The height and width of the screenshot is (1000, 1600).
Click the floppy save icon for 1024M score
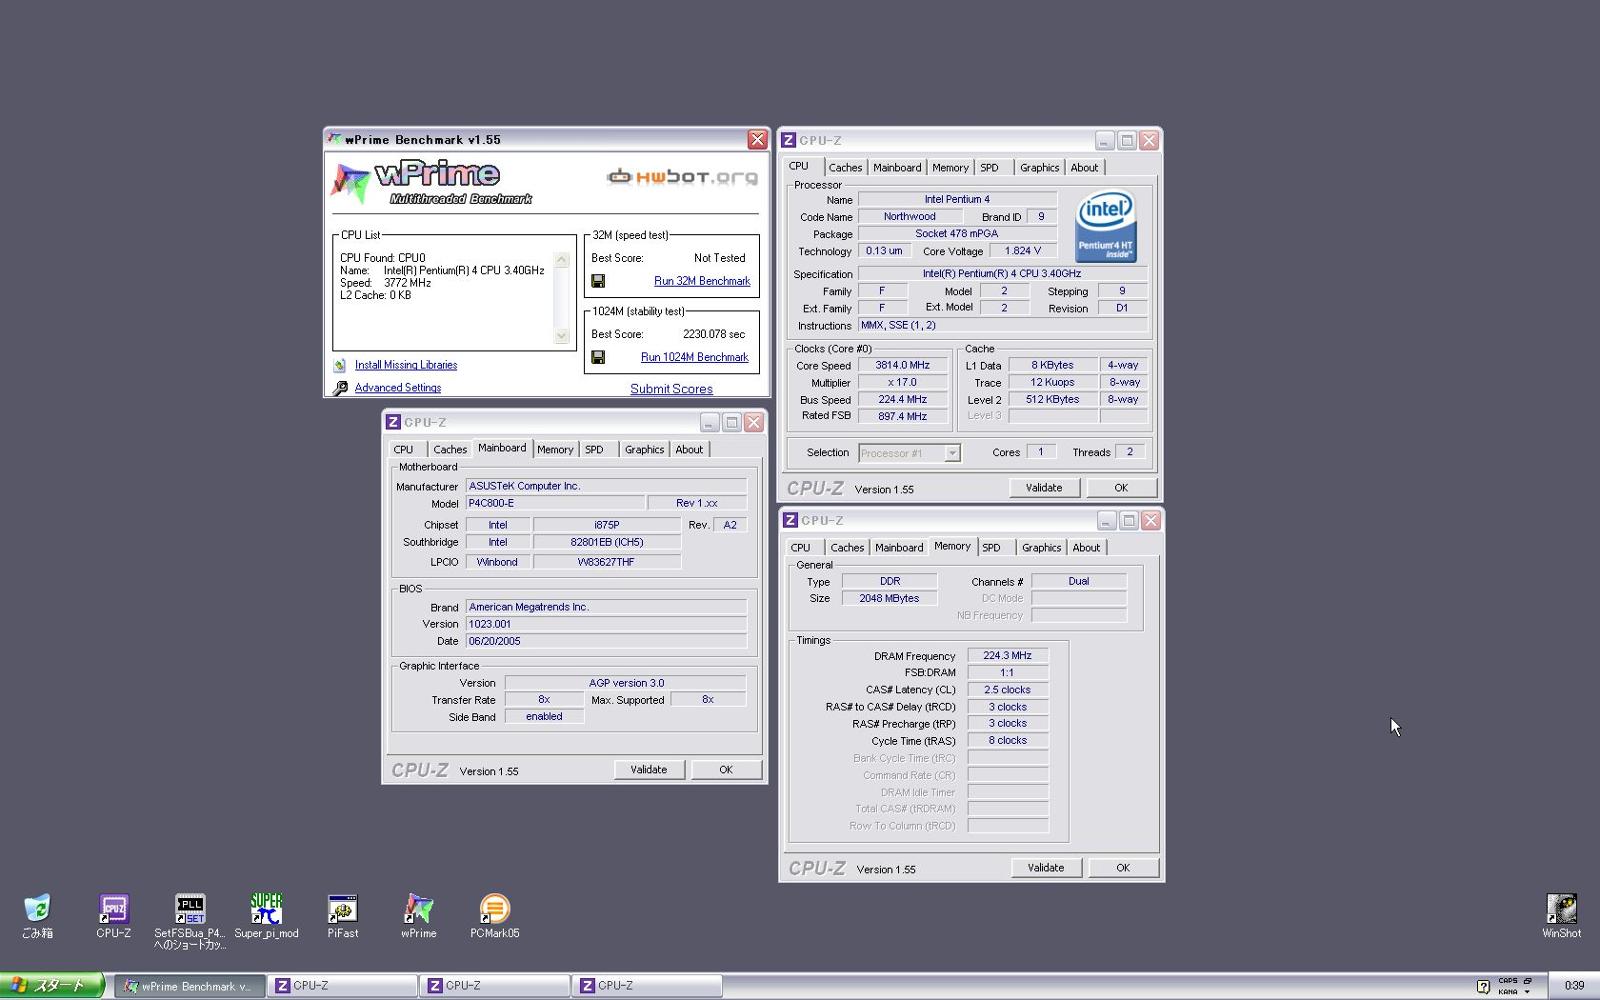598,357
